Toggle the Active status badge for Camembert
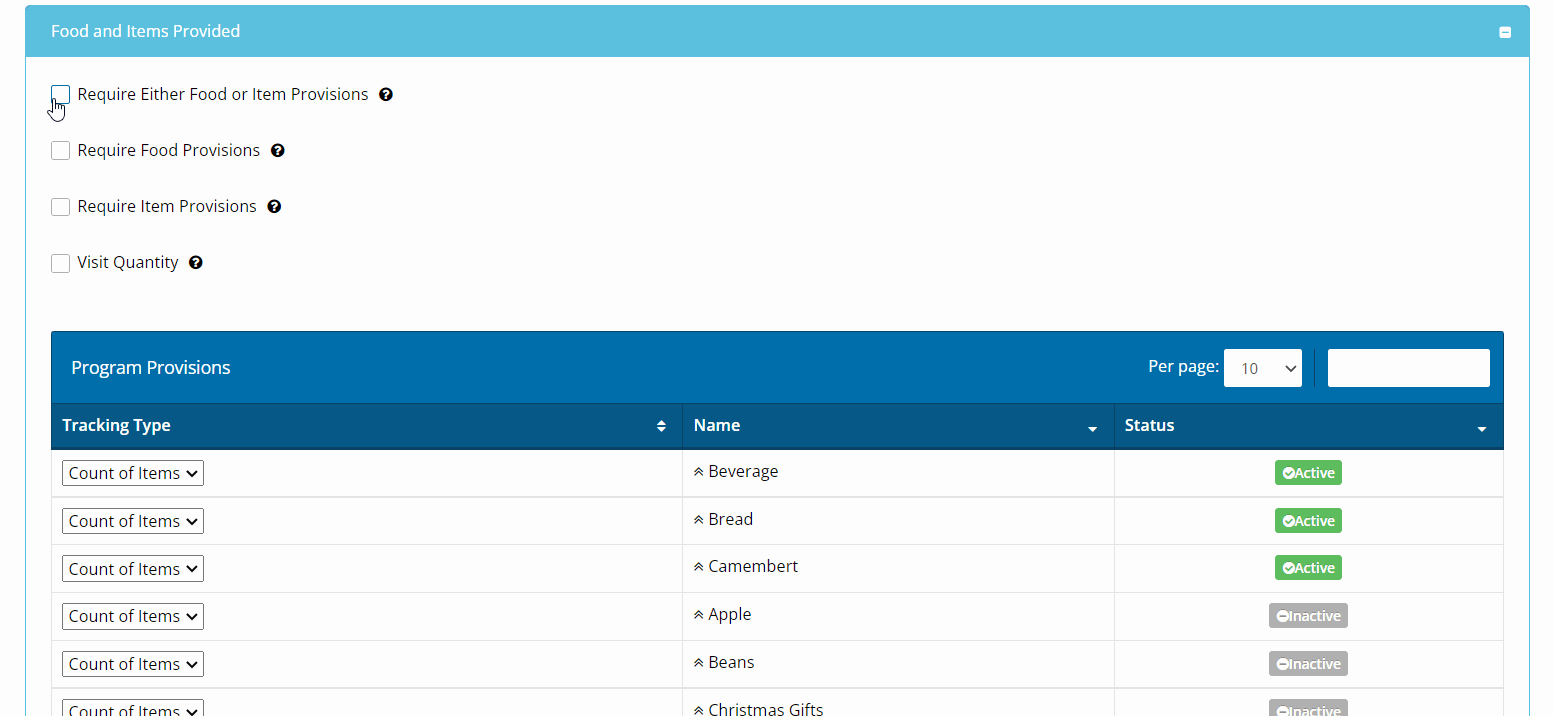 [x=1308, y=568]
